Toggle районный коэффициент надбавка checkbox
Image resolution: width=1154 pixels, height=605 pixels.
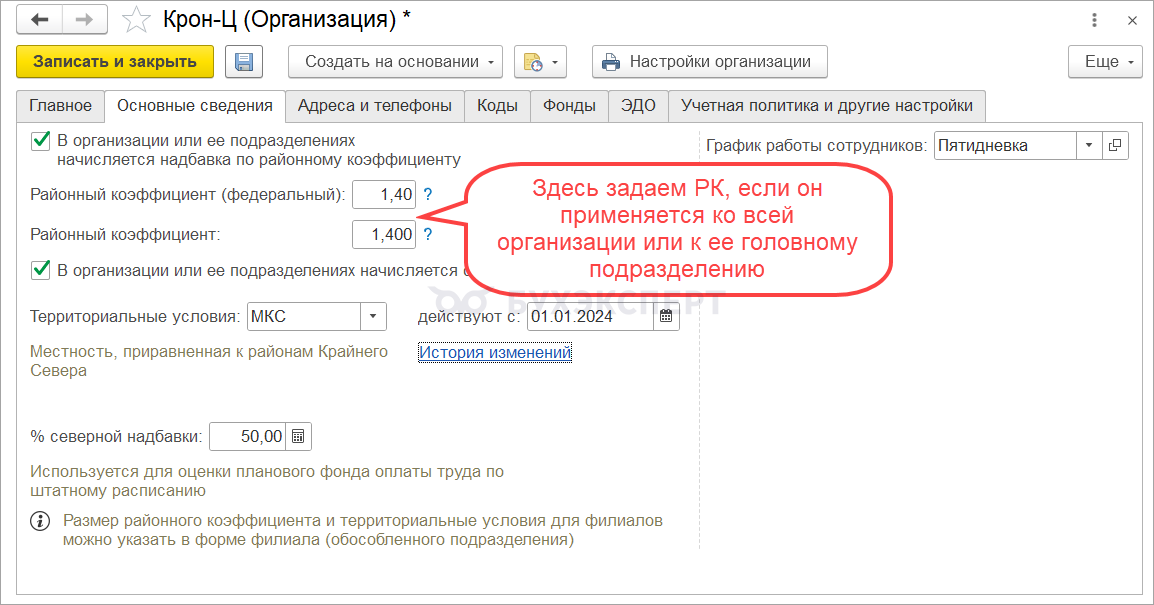click(40, 141)
